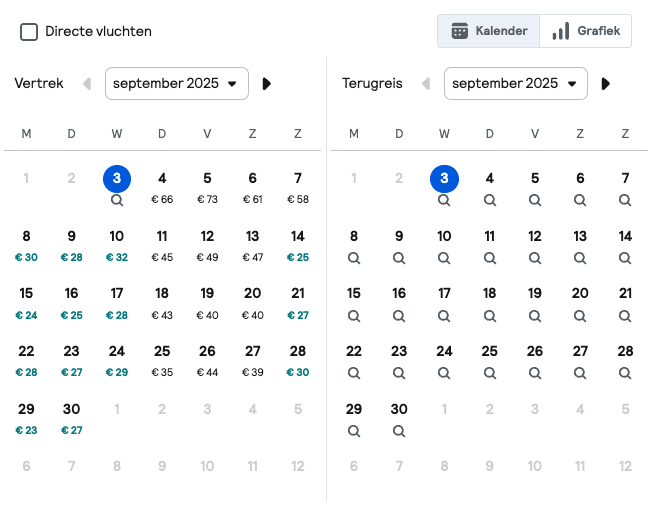Viewport: 652px width, 511px height.
Task: Go to previous month in Terugreis calendar
Action: click(426, 84)
